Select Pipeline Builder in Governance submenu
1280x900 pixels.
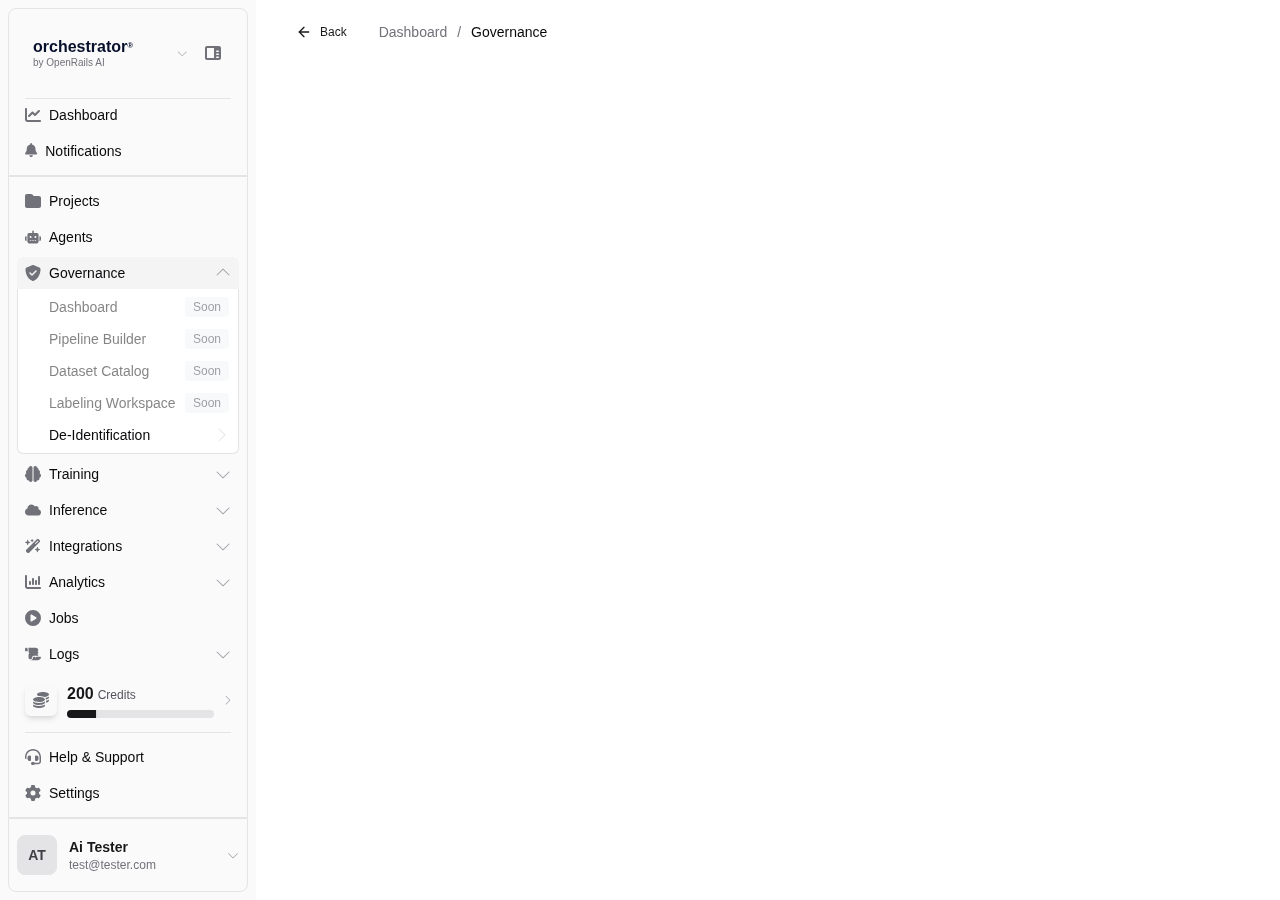point(97,339)
